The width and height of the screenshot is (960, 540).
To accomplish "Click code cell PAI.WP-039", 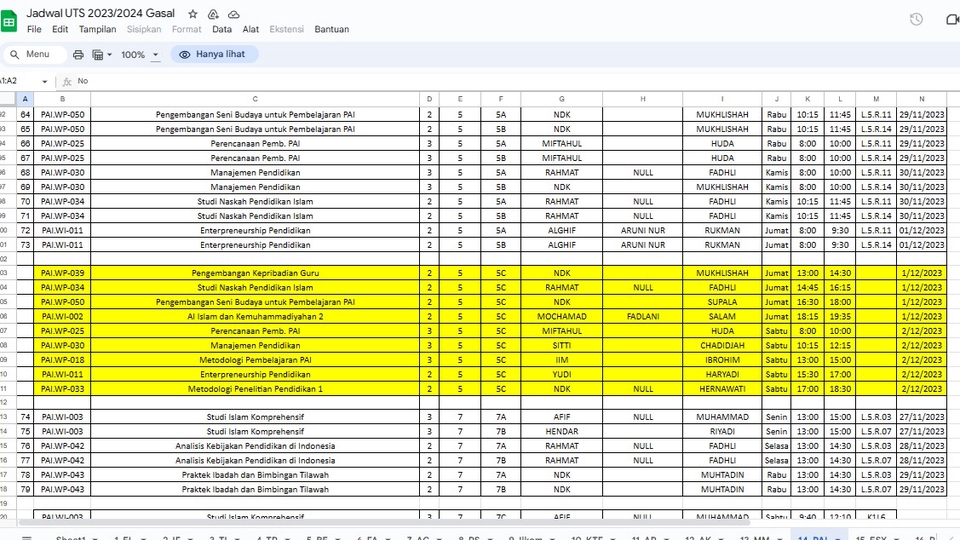I will (62, 273).
